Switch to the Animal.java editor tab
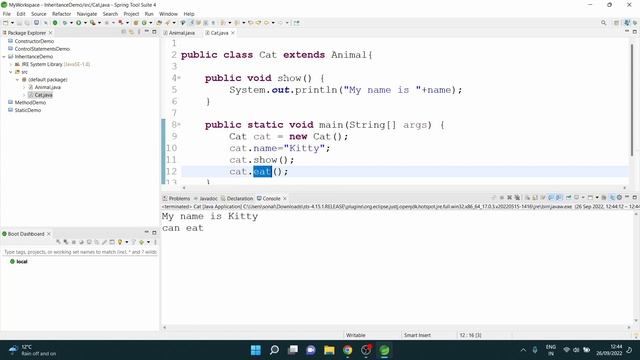 (x=179, y=33)
